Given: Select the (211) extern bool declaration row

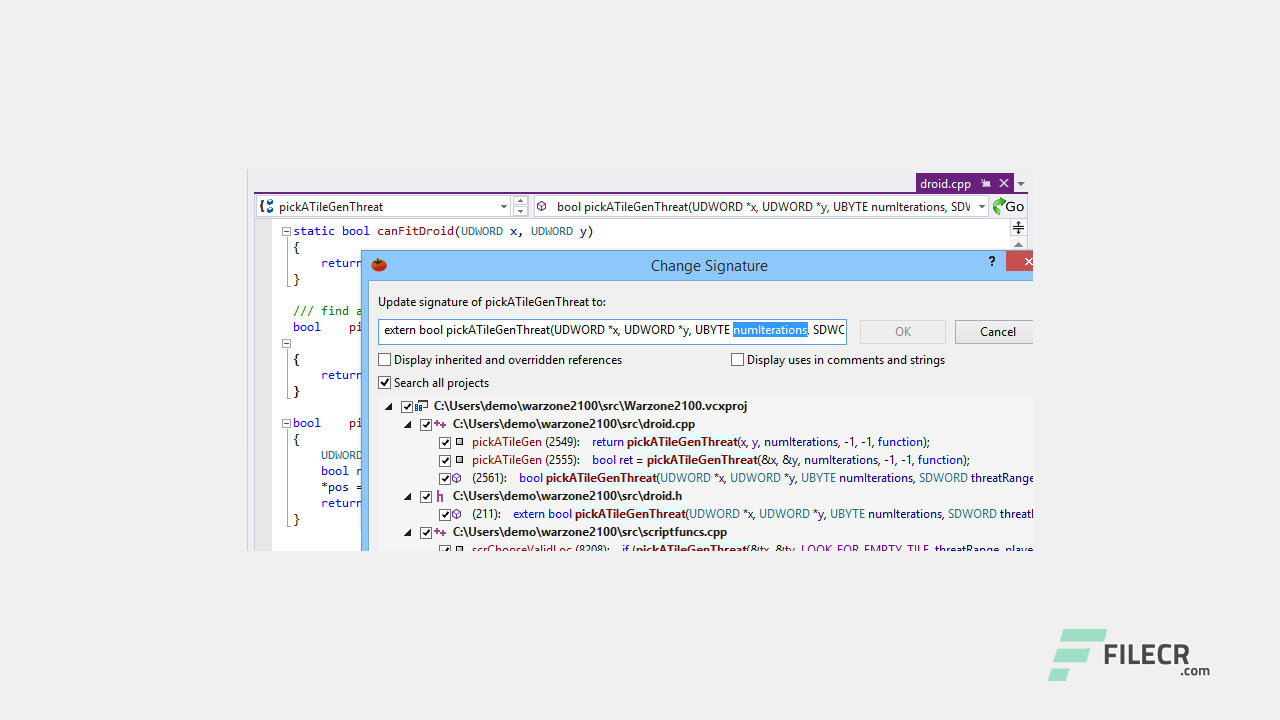Looking at the screenshot, I should pos(752,514).
